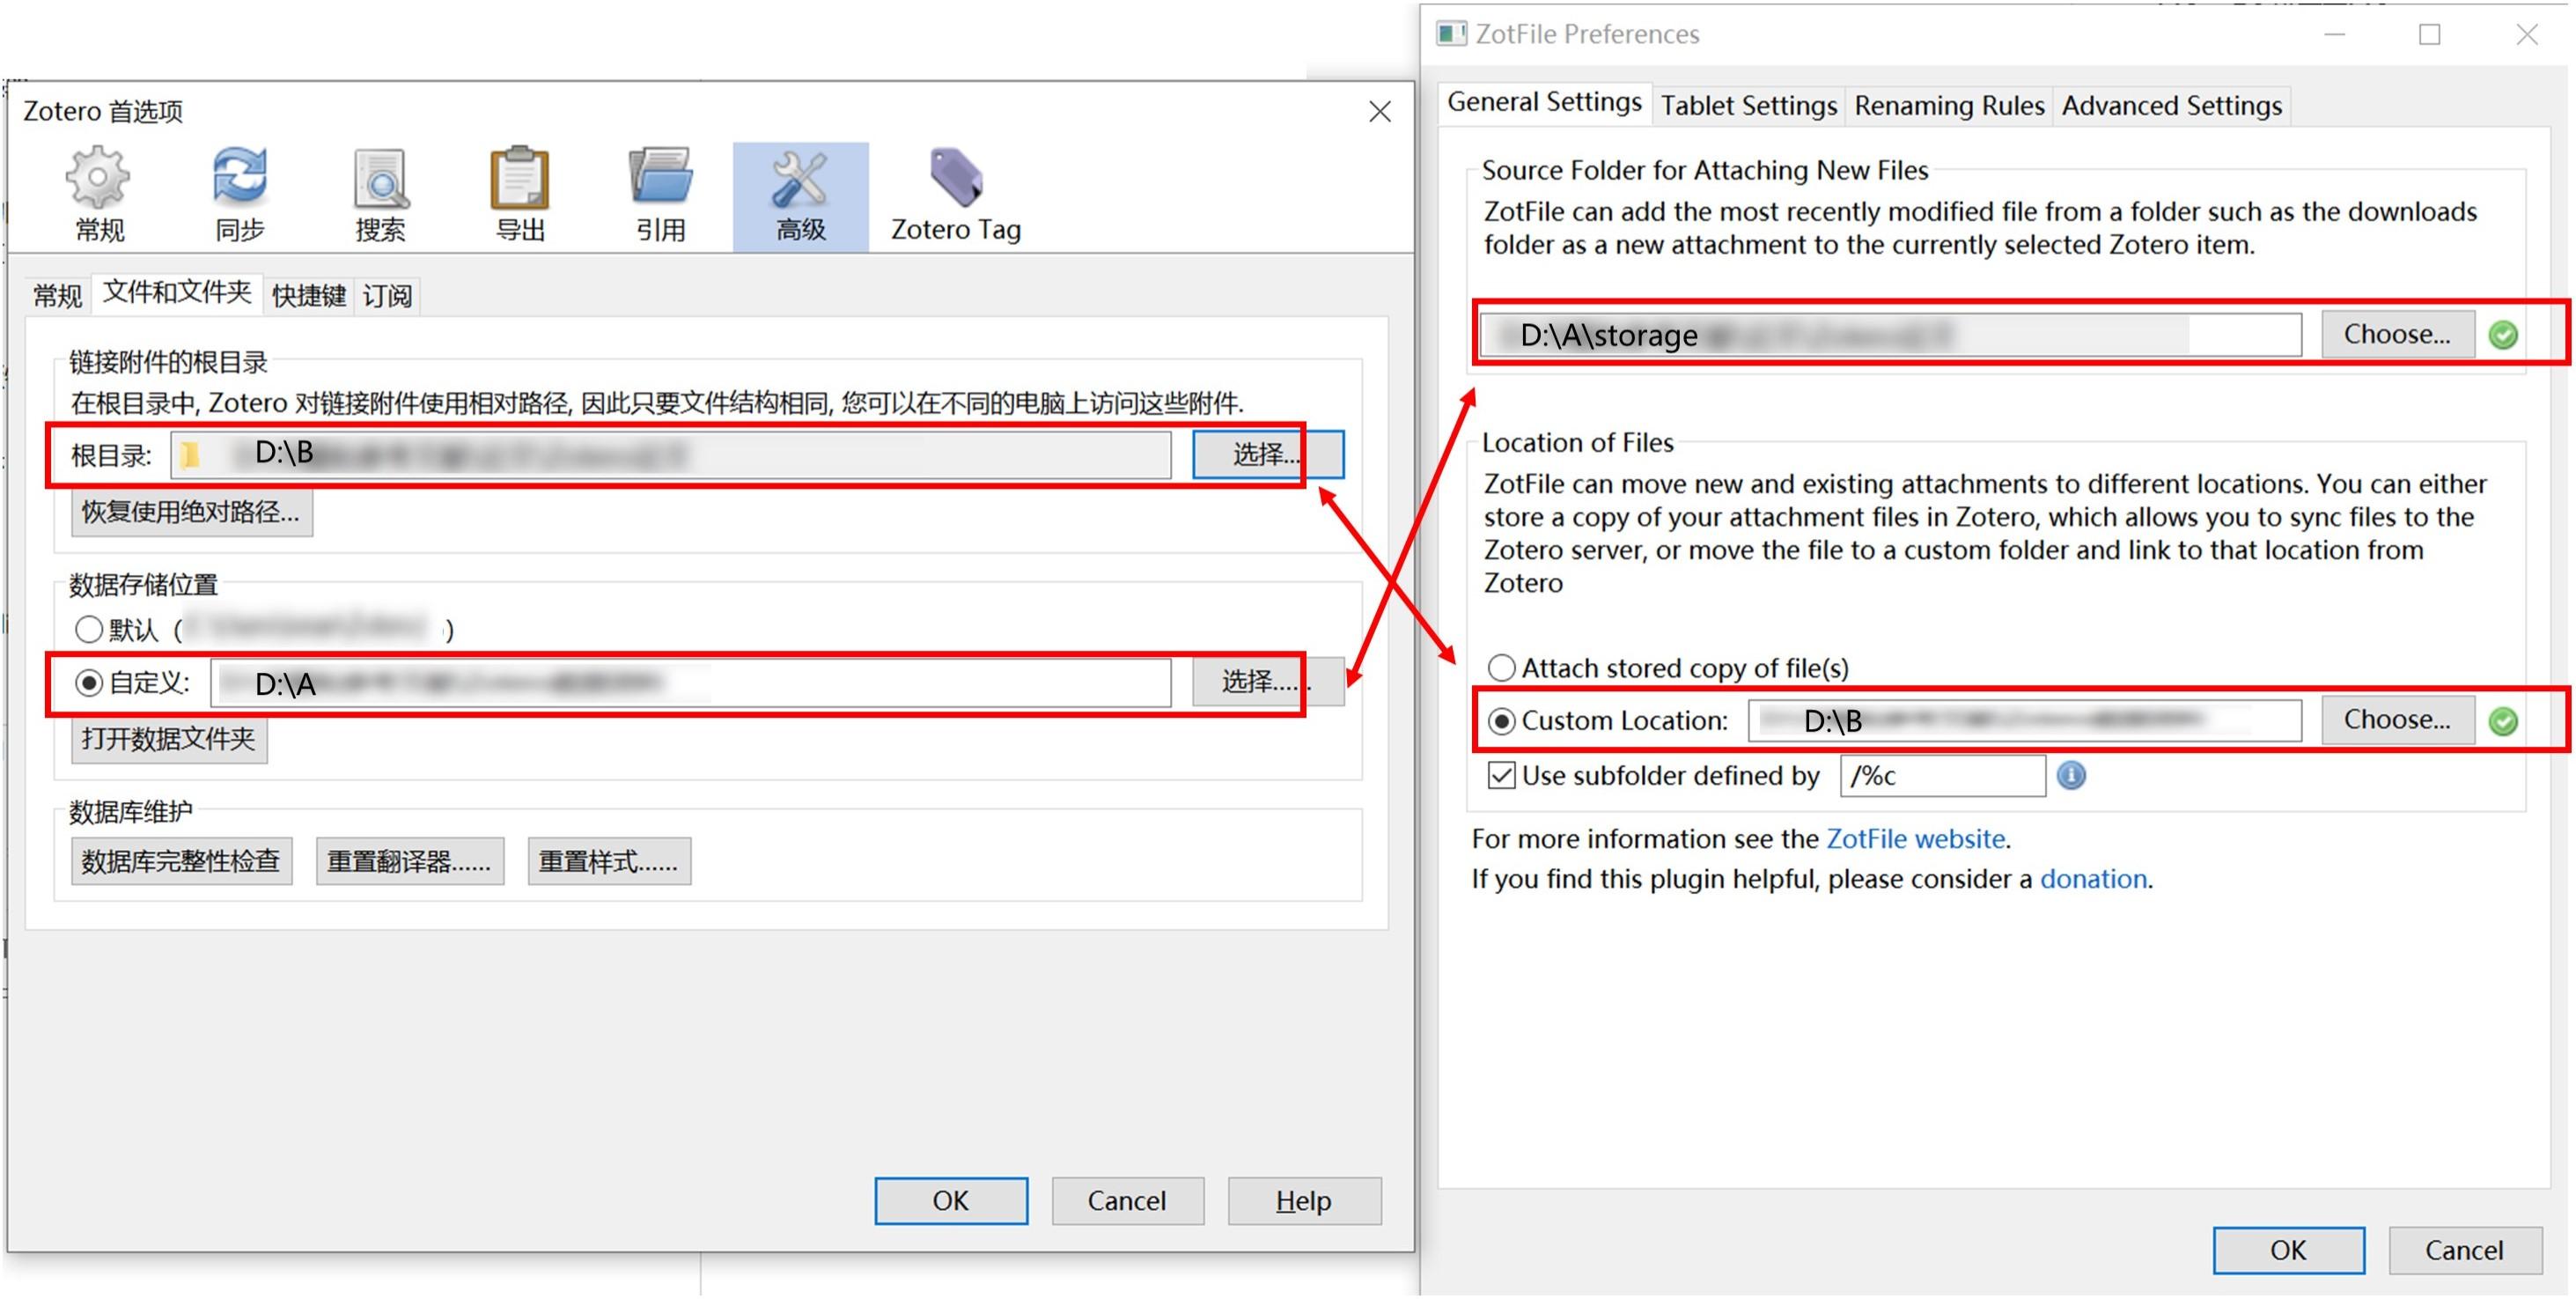The height and width of the screenshot is (1299, 2576).
Task: Click 数据库完整性检查 database integrity button
Action: tap(181, 862)
